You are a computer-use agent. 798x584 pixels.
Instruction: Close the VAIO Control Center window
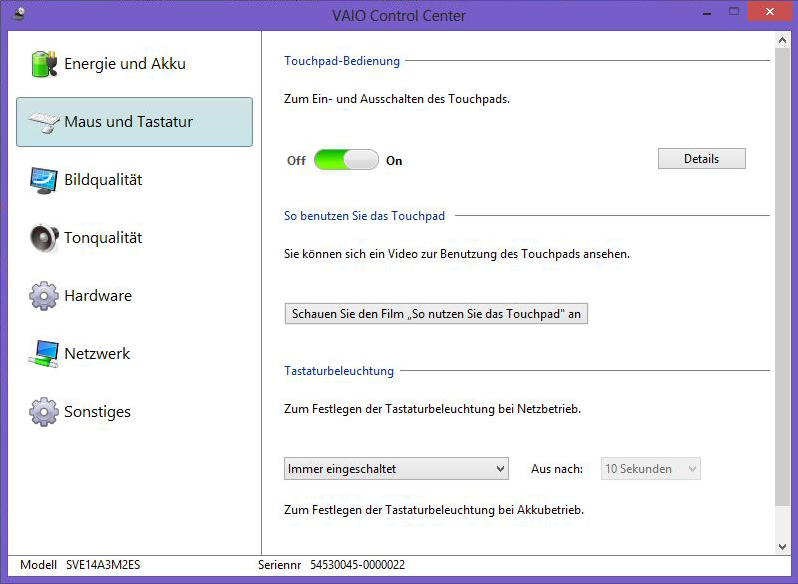[770, 11]
